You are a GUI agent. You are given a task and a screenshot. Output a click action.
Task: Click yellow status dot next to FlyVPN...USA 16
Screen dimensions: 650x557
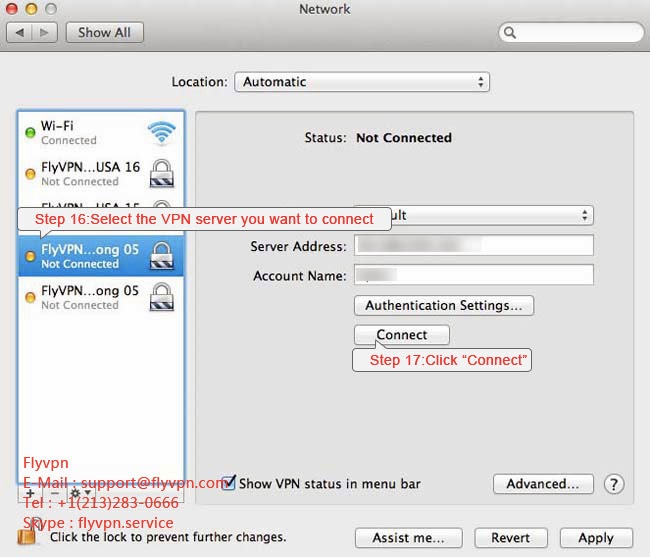pos(30,174)
